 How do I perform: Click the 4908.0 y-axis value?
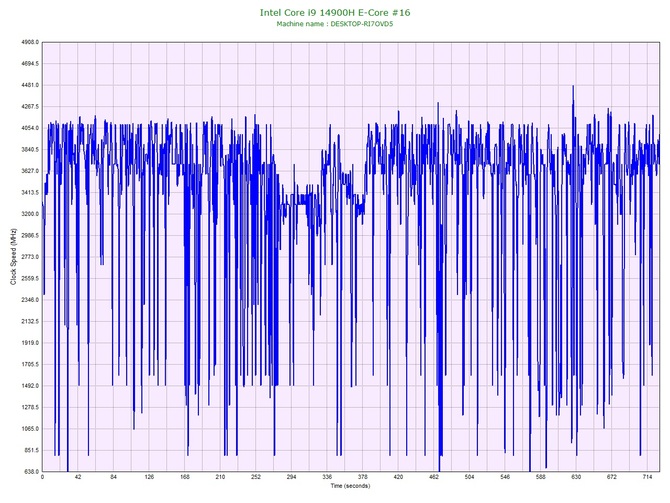30,42
